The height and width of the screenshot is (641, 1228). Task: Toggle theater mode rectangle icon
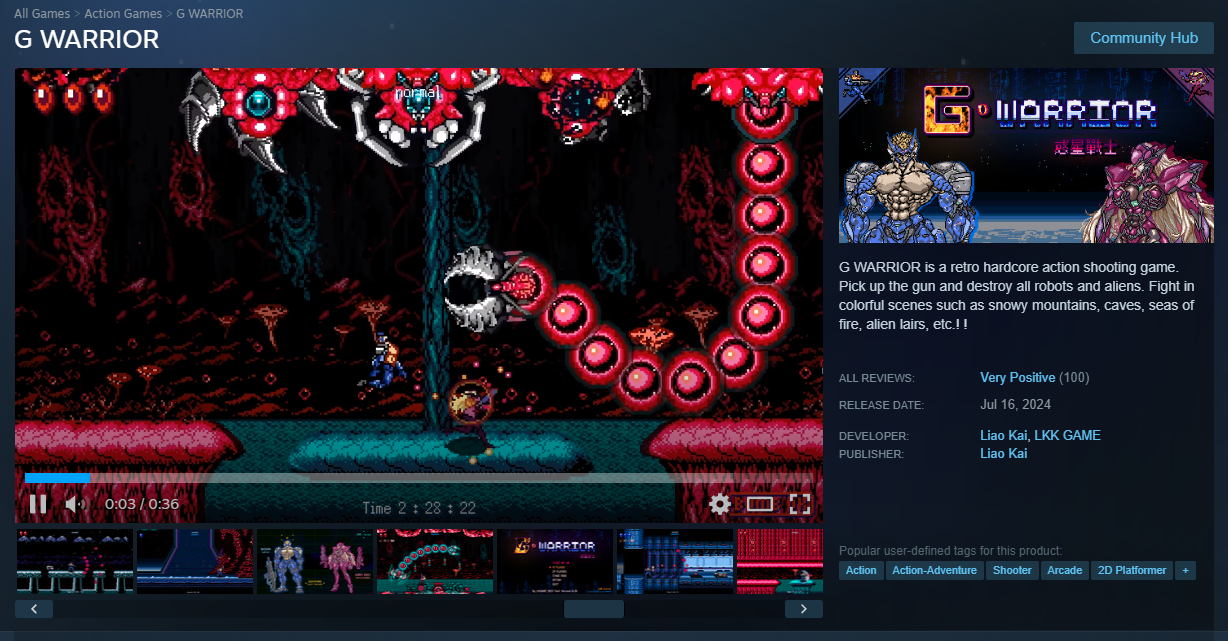tap(760, 504)
